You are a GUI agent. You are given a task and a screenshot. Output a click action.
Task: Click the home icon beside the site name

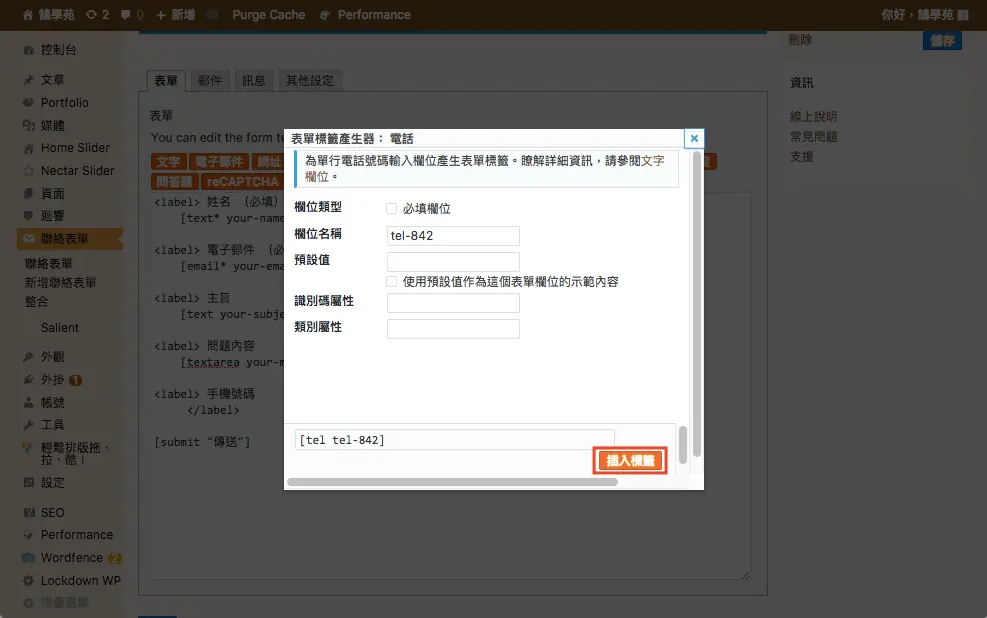click(28, 14)
